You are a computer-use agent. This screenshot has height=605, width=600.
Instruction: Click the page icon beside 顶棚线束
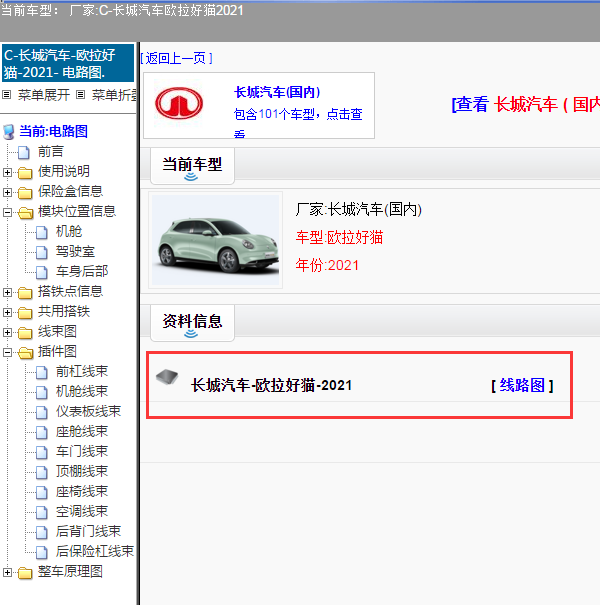coord(42,472)
